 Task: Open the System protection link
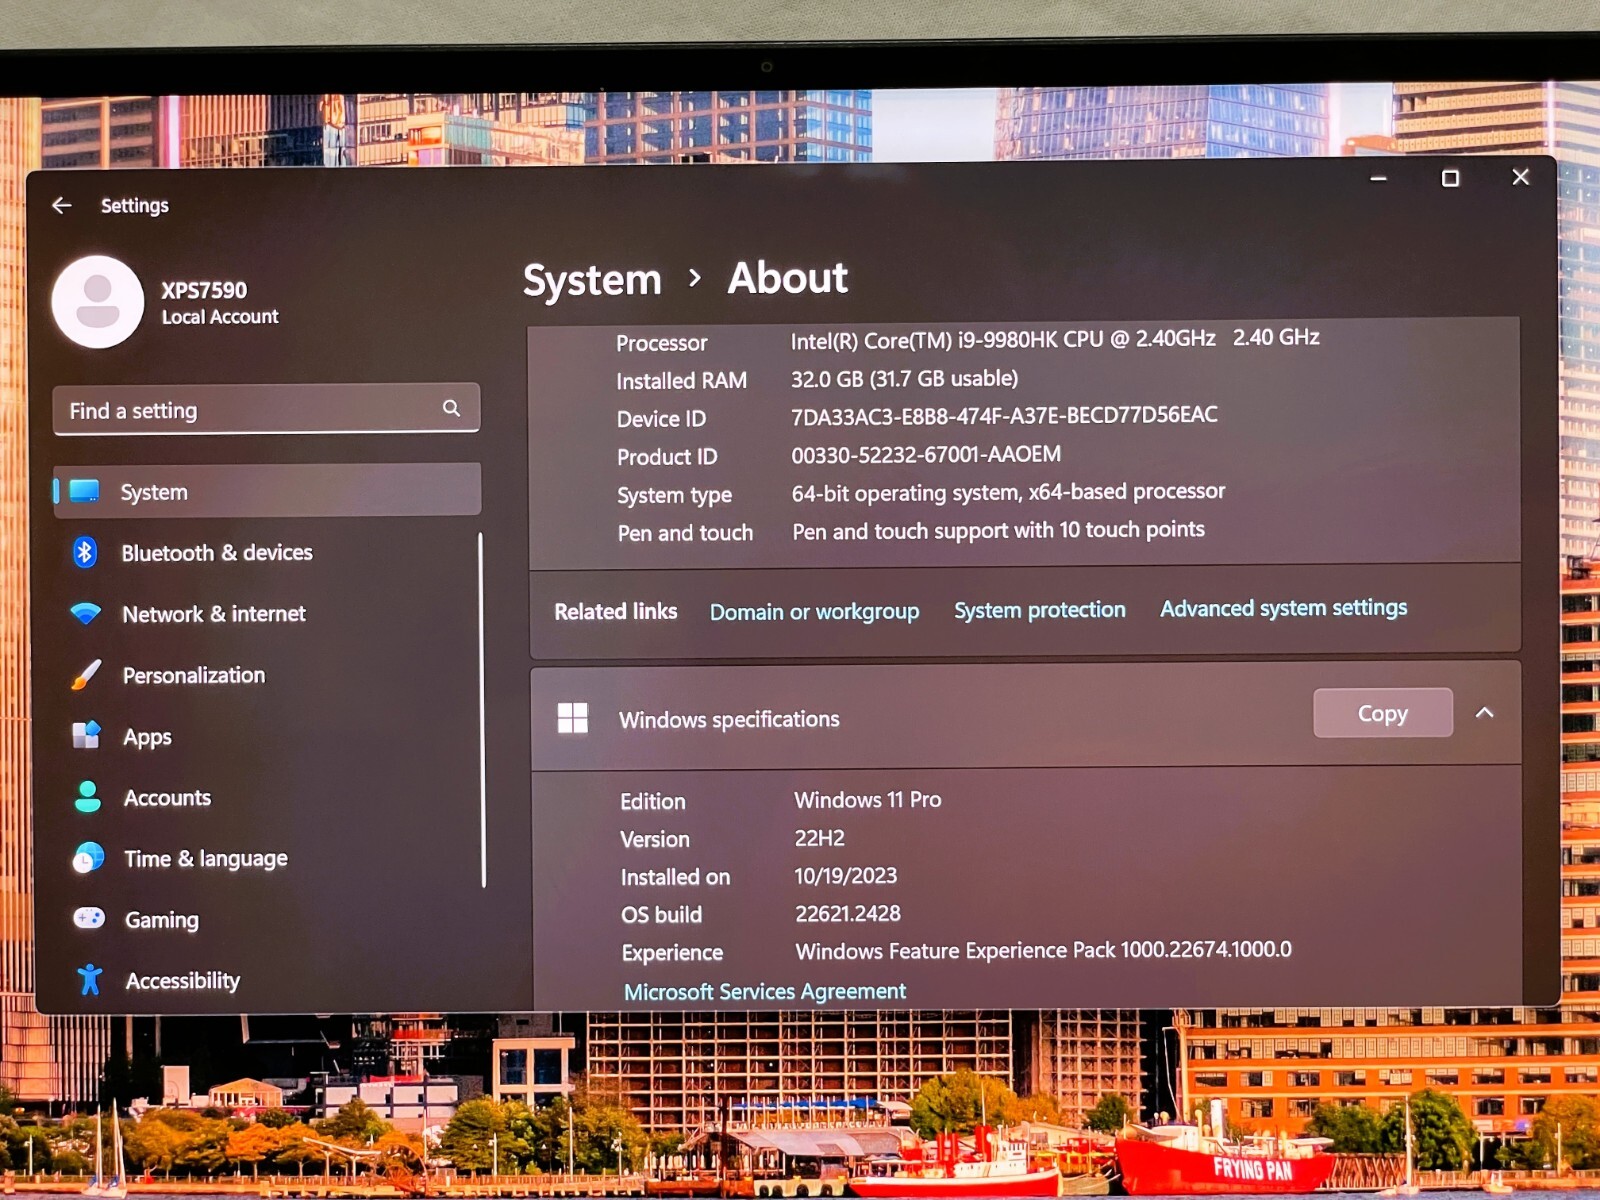click(1040, 610)
